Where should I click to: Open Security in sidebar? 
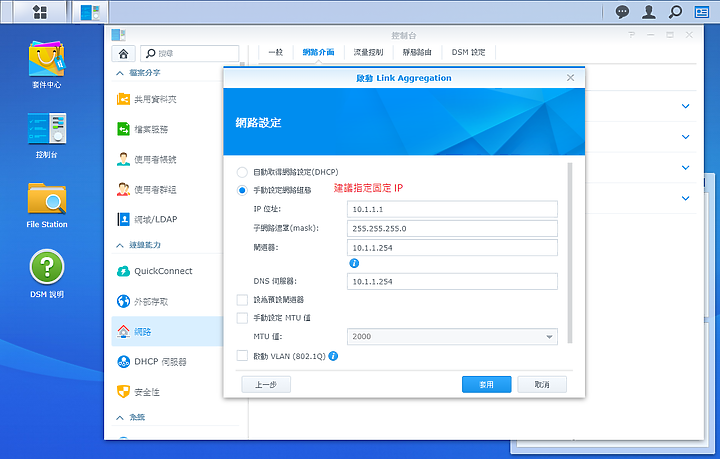coord(167,392)
